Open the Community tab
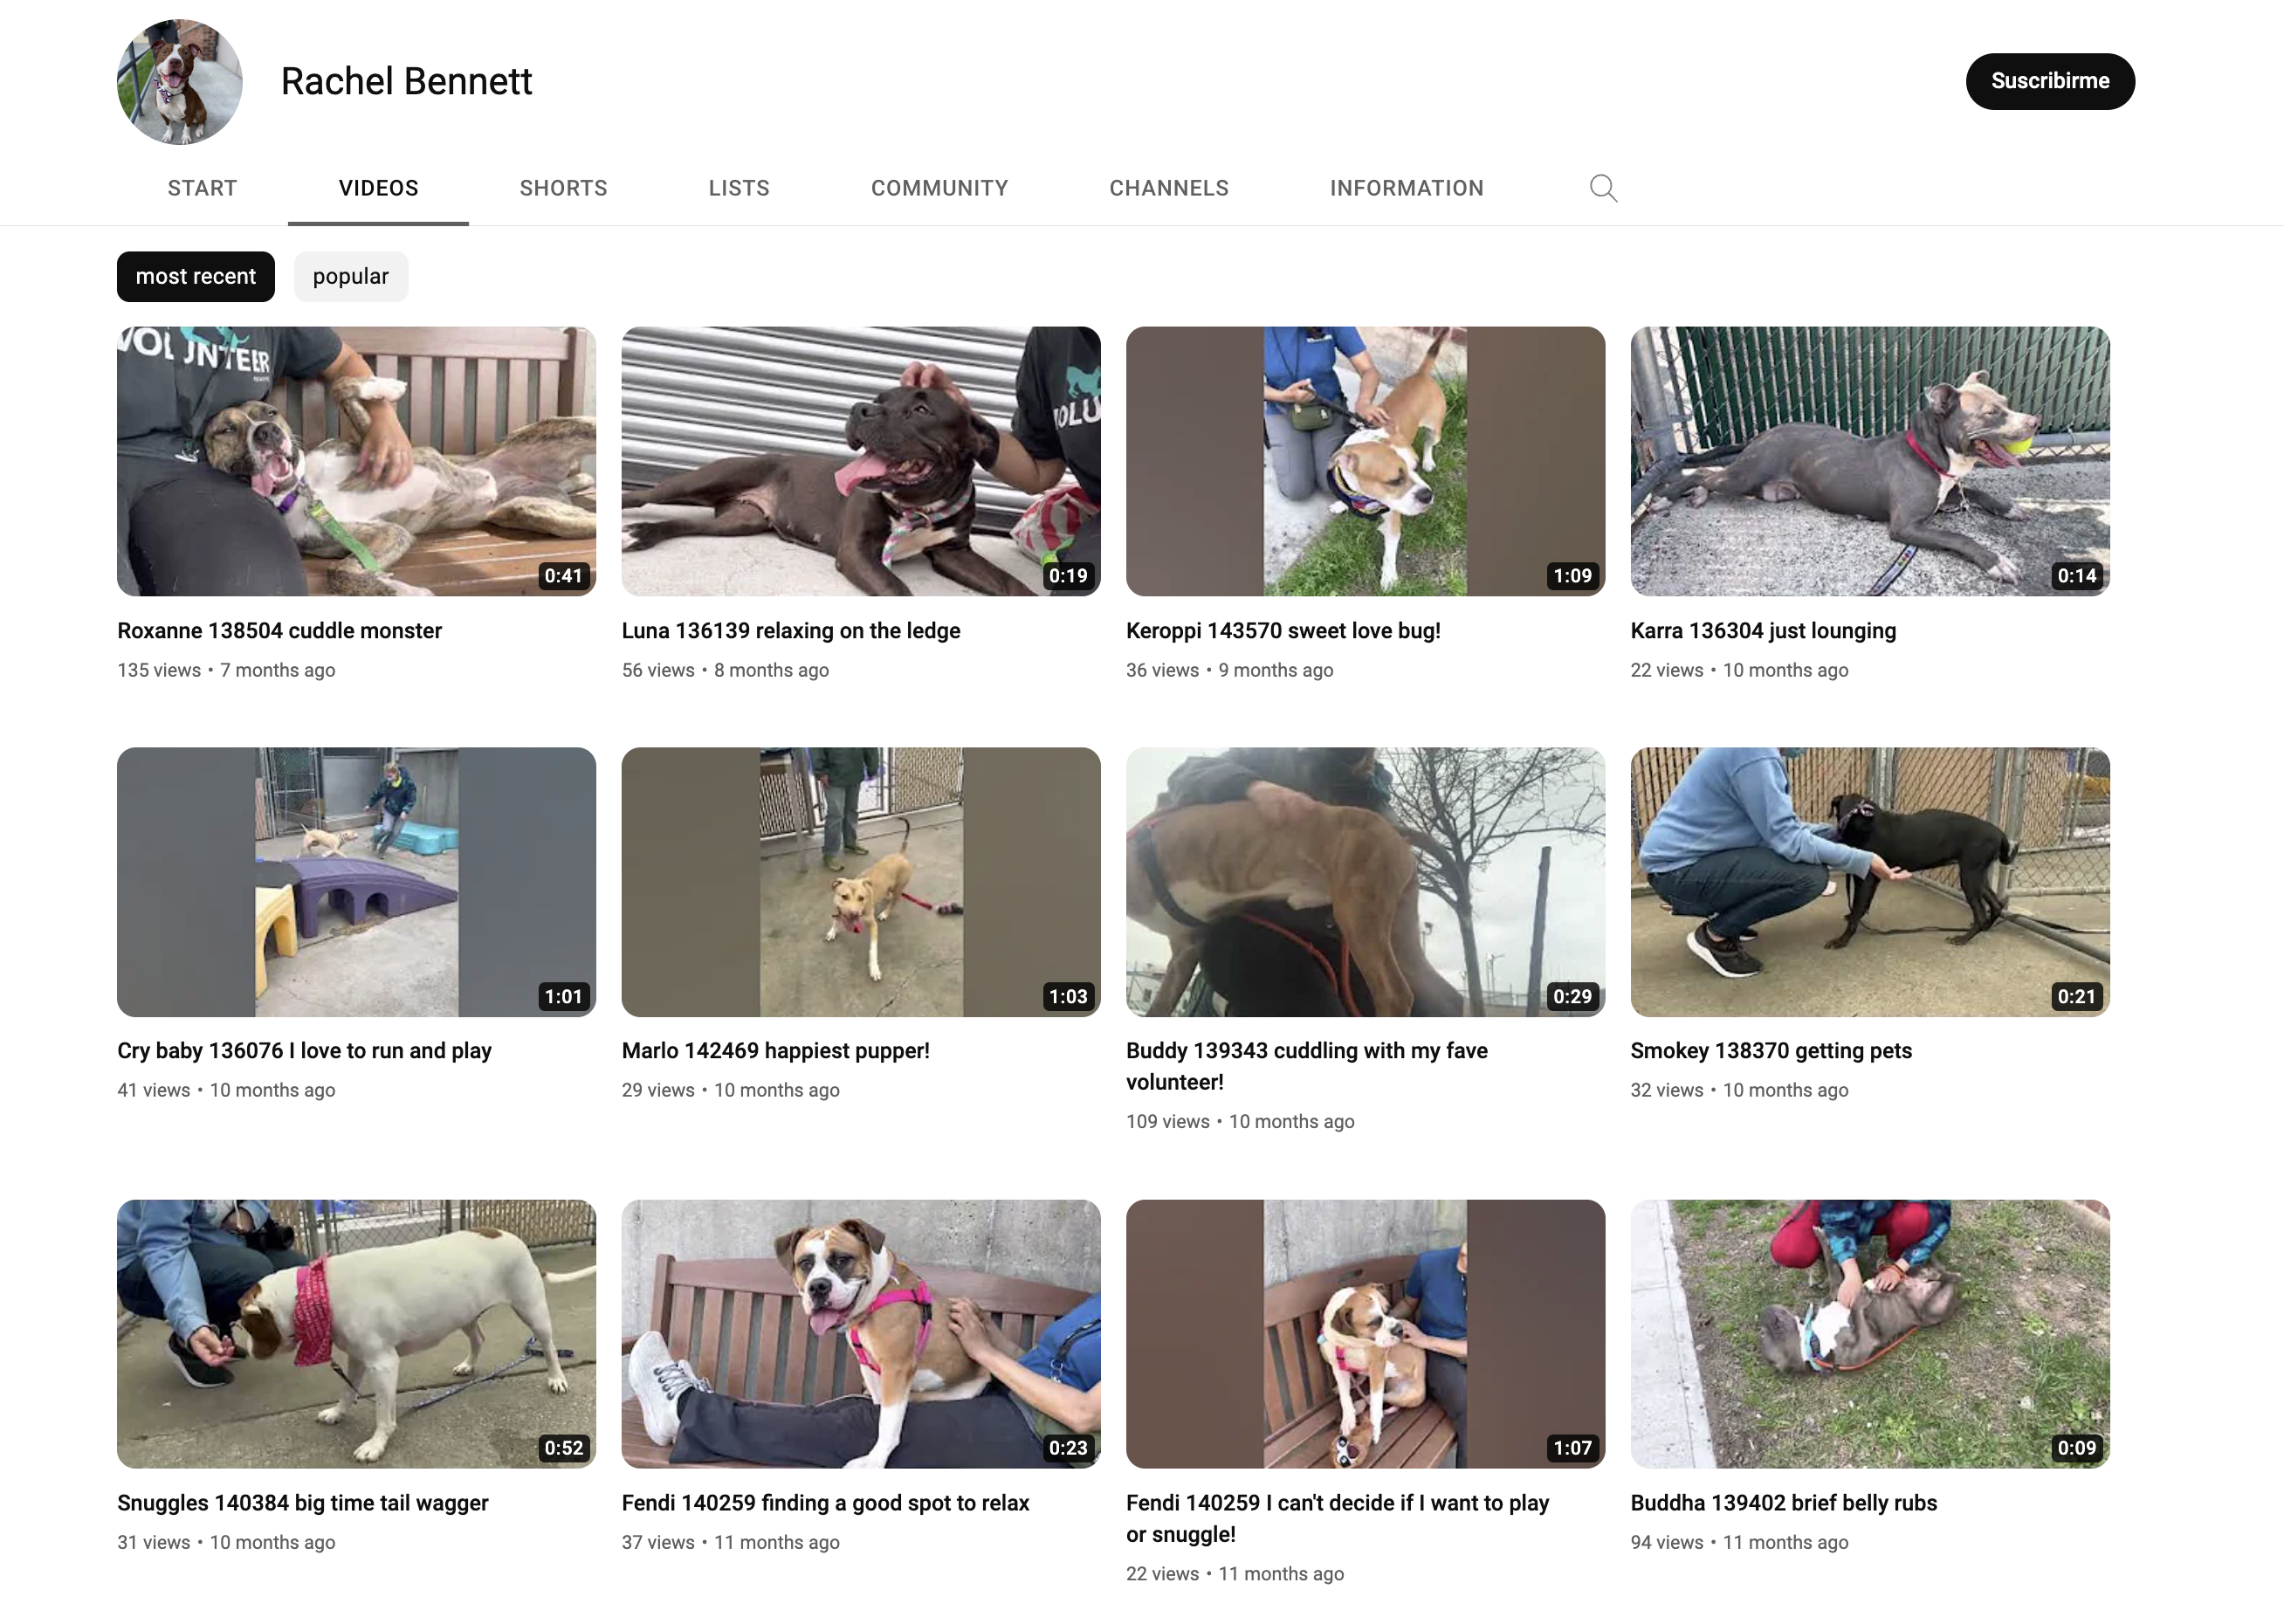 click(x=939, y=188)
